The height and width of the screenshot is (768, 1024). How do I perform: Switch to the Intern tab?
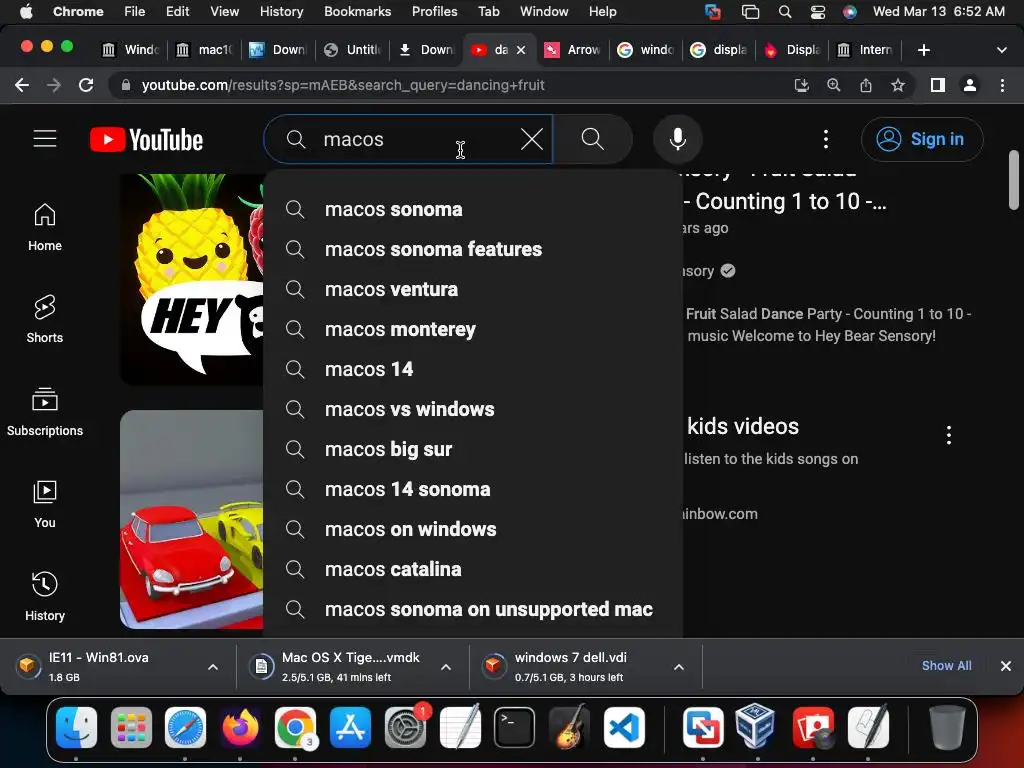point(865,50)
